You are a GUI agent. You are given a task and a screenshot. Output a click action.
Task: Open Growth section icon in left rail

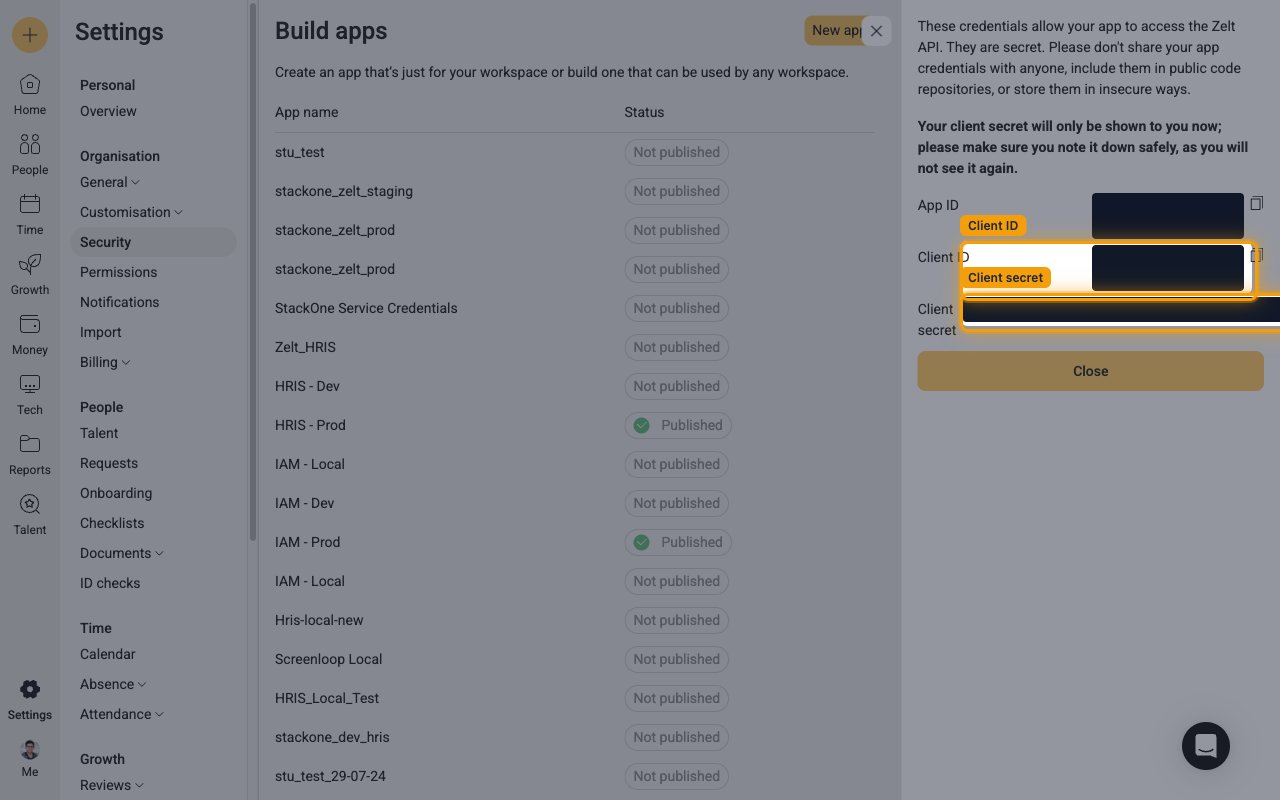tap(30, 275)
